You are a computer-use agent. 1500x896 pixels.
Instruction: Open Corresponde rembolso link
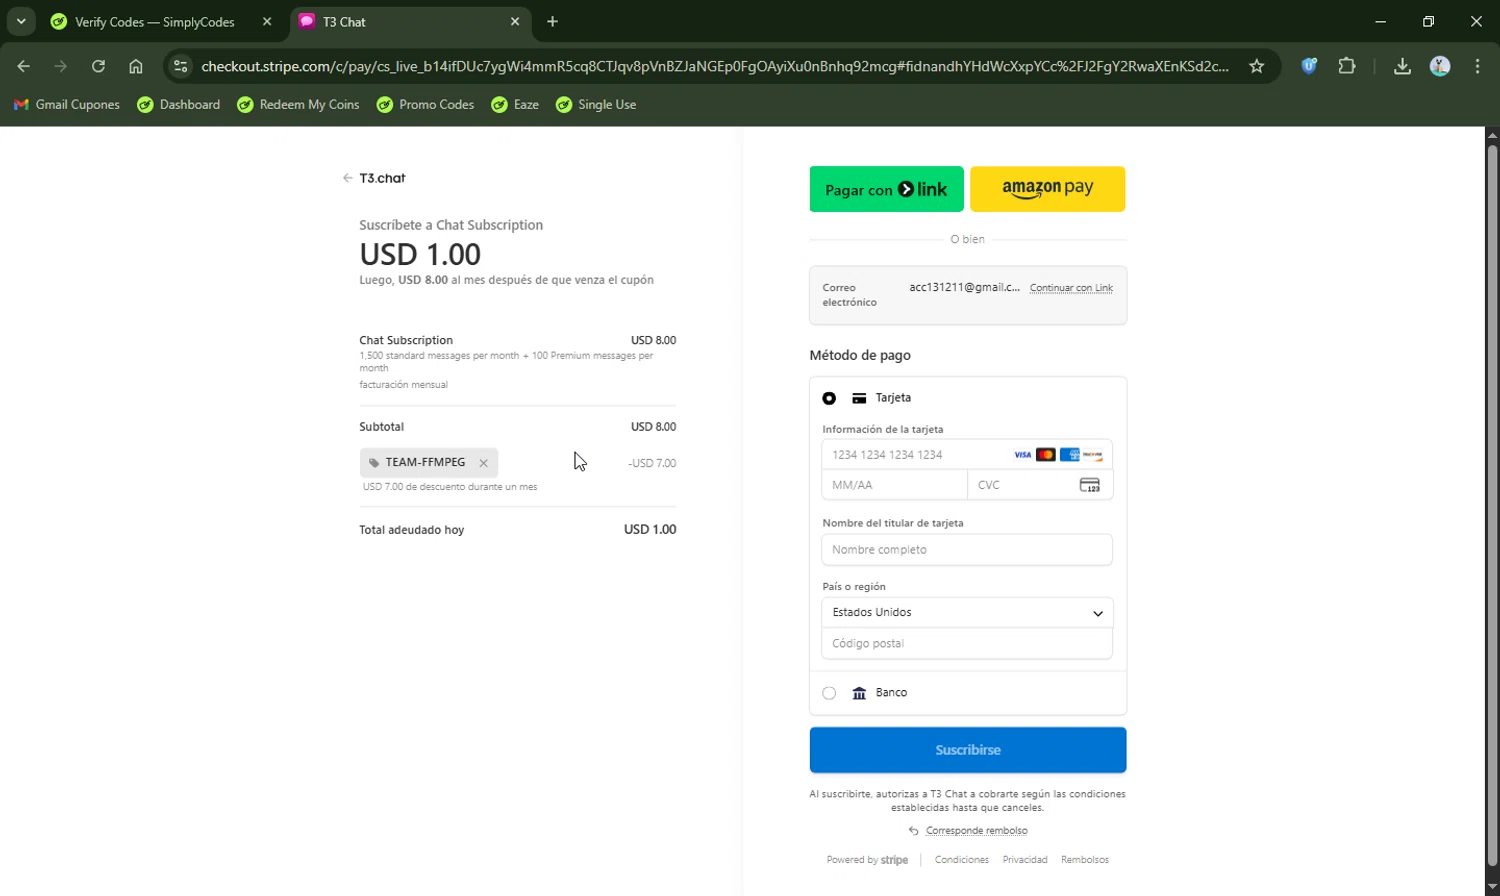pyautogui.click(x=976, y=831)
